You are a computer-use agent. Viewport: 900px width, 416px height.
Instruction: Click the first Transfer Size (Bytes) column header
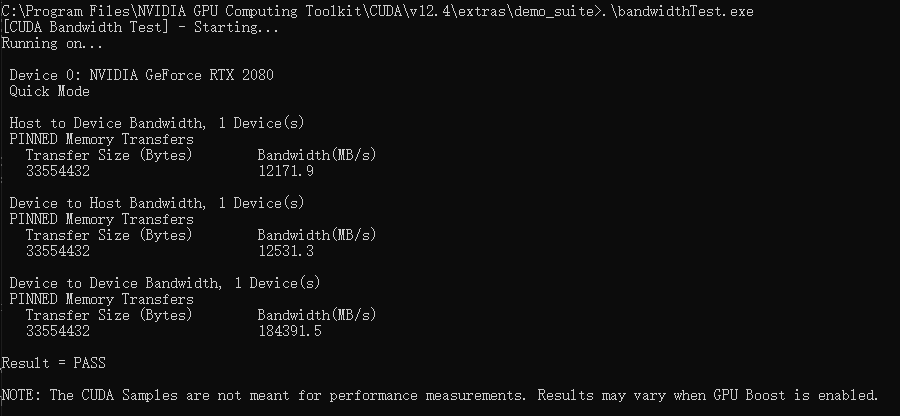[109, 155]
